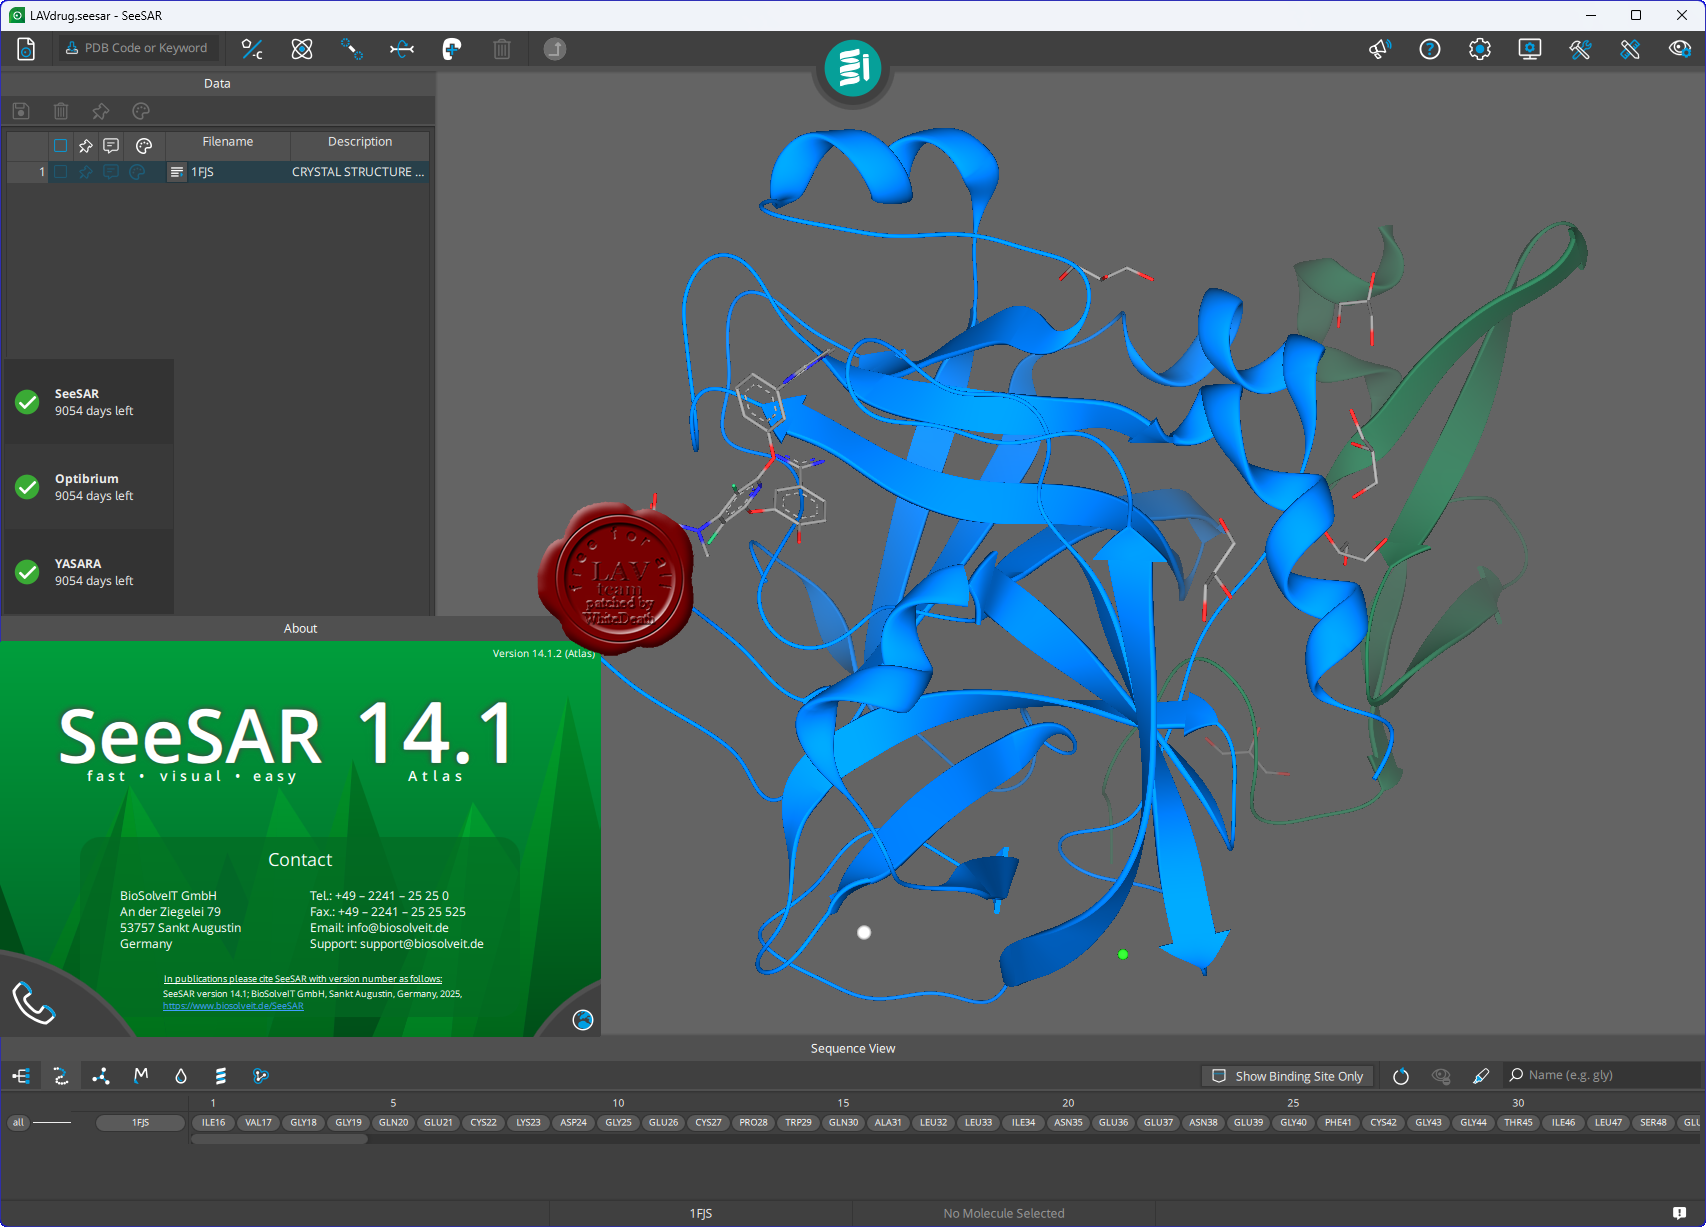Click the circular refresh arrow in Sequence View
The width and height of the screenshot is (1706, 1227).
(x=1401, y=1076)
